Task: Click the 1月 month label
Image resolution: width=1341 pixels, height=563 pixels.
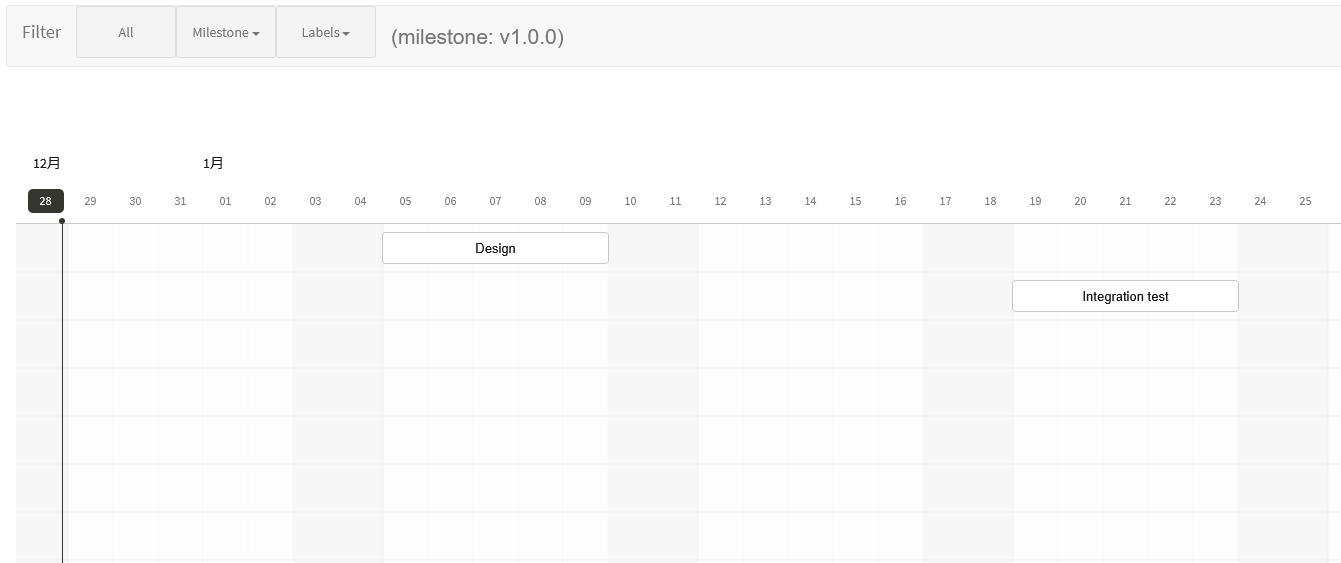Action: coord(213,163)
